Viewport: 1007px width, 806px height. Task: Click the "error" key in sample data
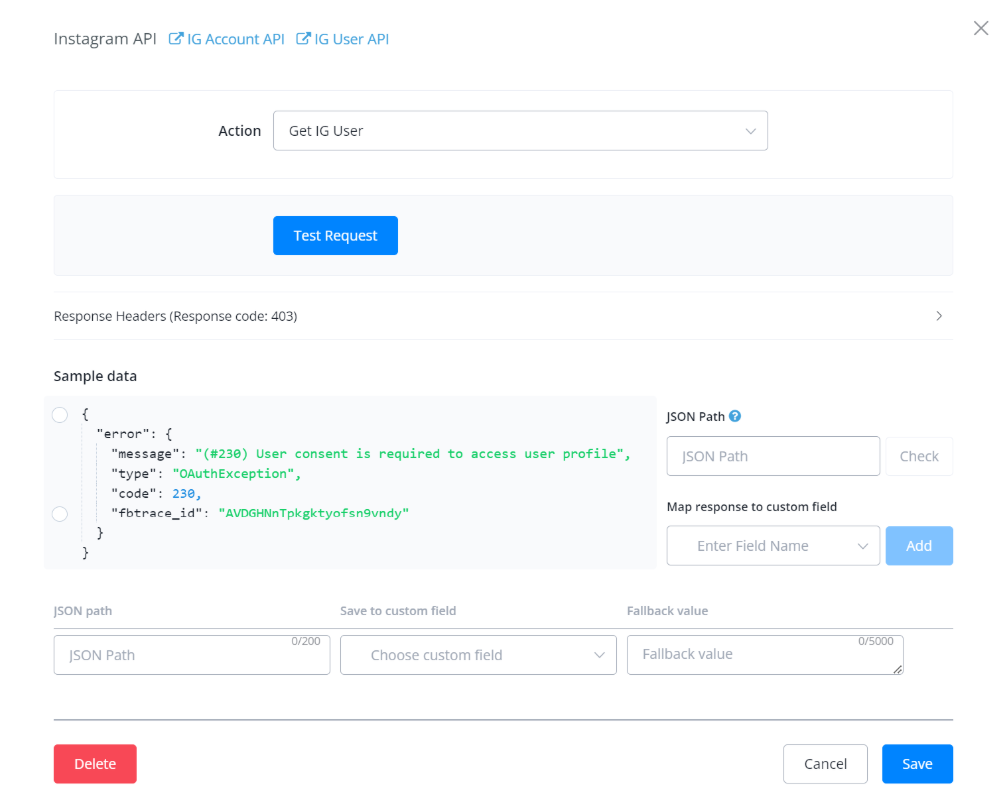(x=122, y=434)
